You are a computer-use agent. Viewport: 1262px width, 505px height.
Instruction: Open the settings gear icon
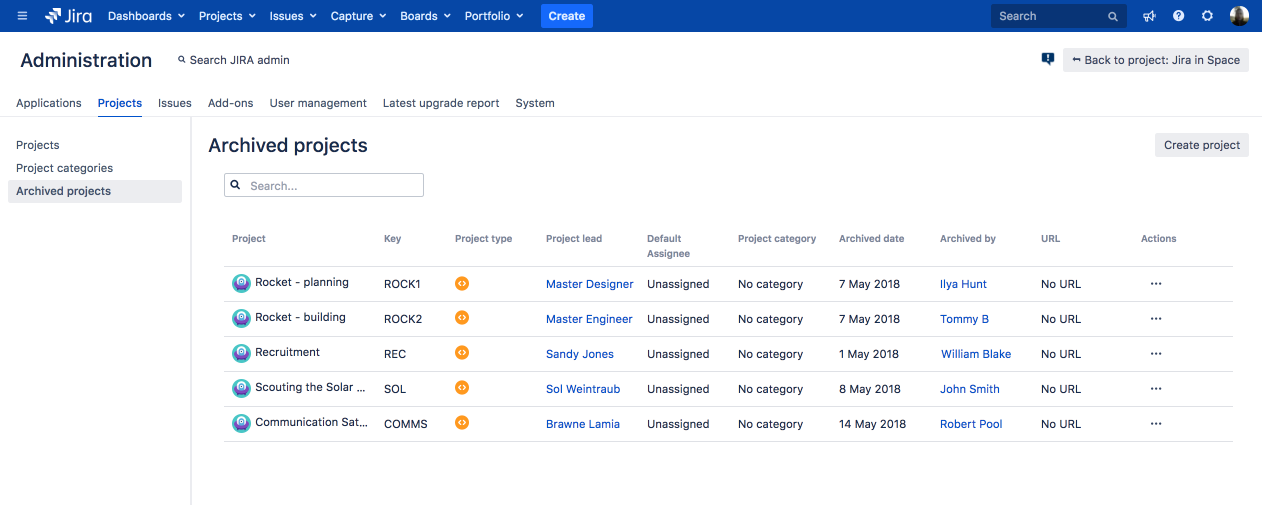tap(1207, 16)
